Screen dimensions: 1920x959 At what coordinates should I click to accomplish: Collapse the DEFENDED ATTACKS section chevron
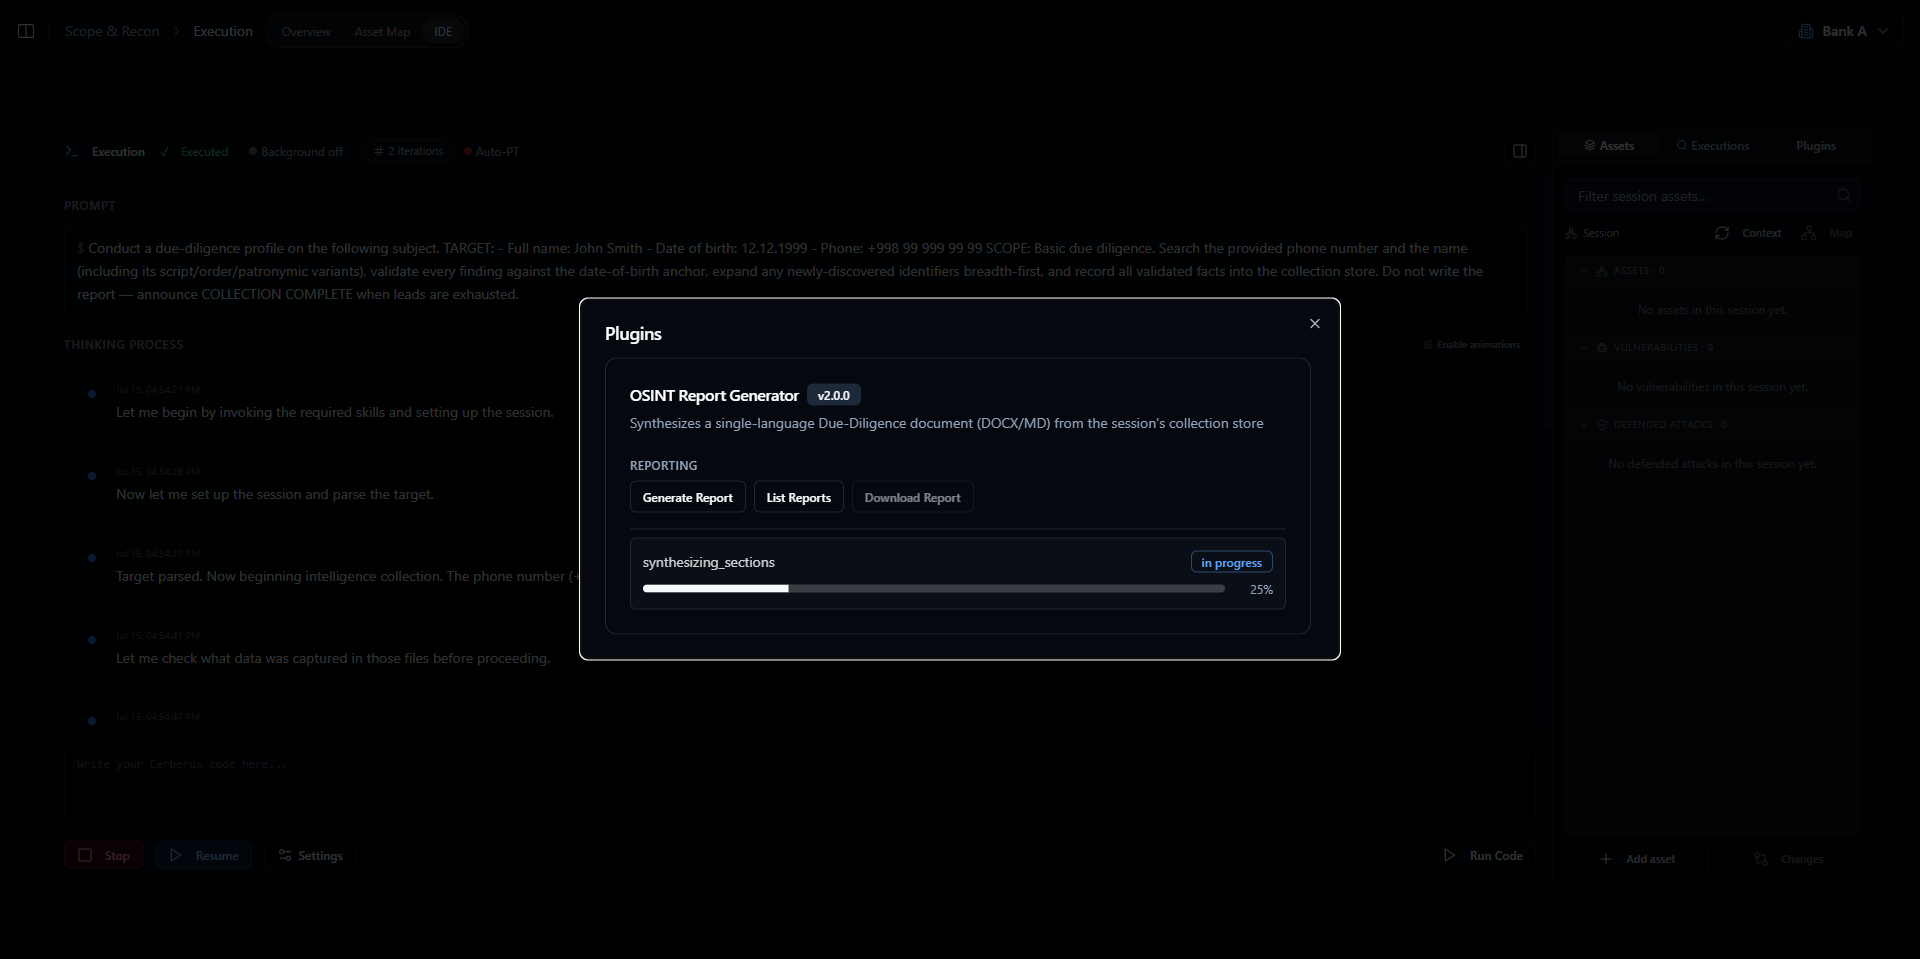point(1584,425)
